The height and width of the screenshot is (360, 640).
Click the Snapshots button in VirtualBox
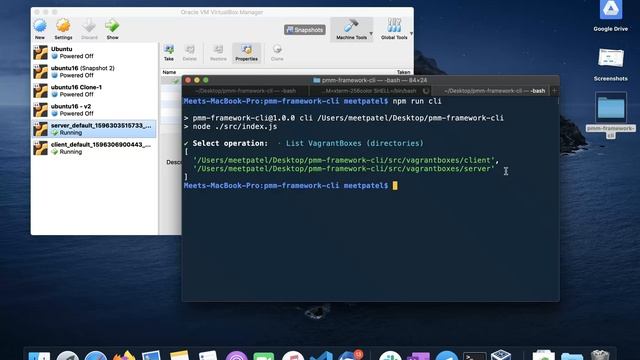[304, 30]
